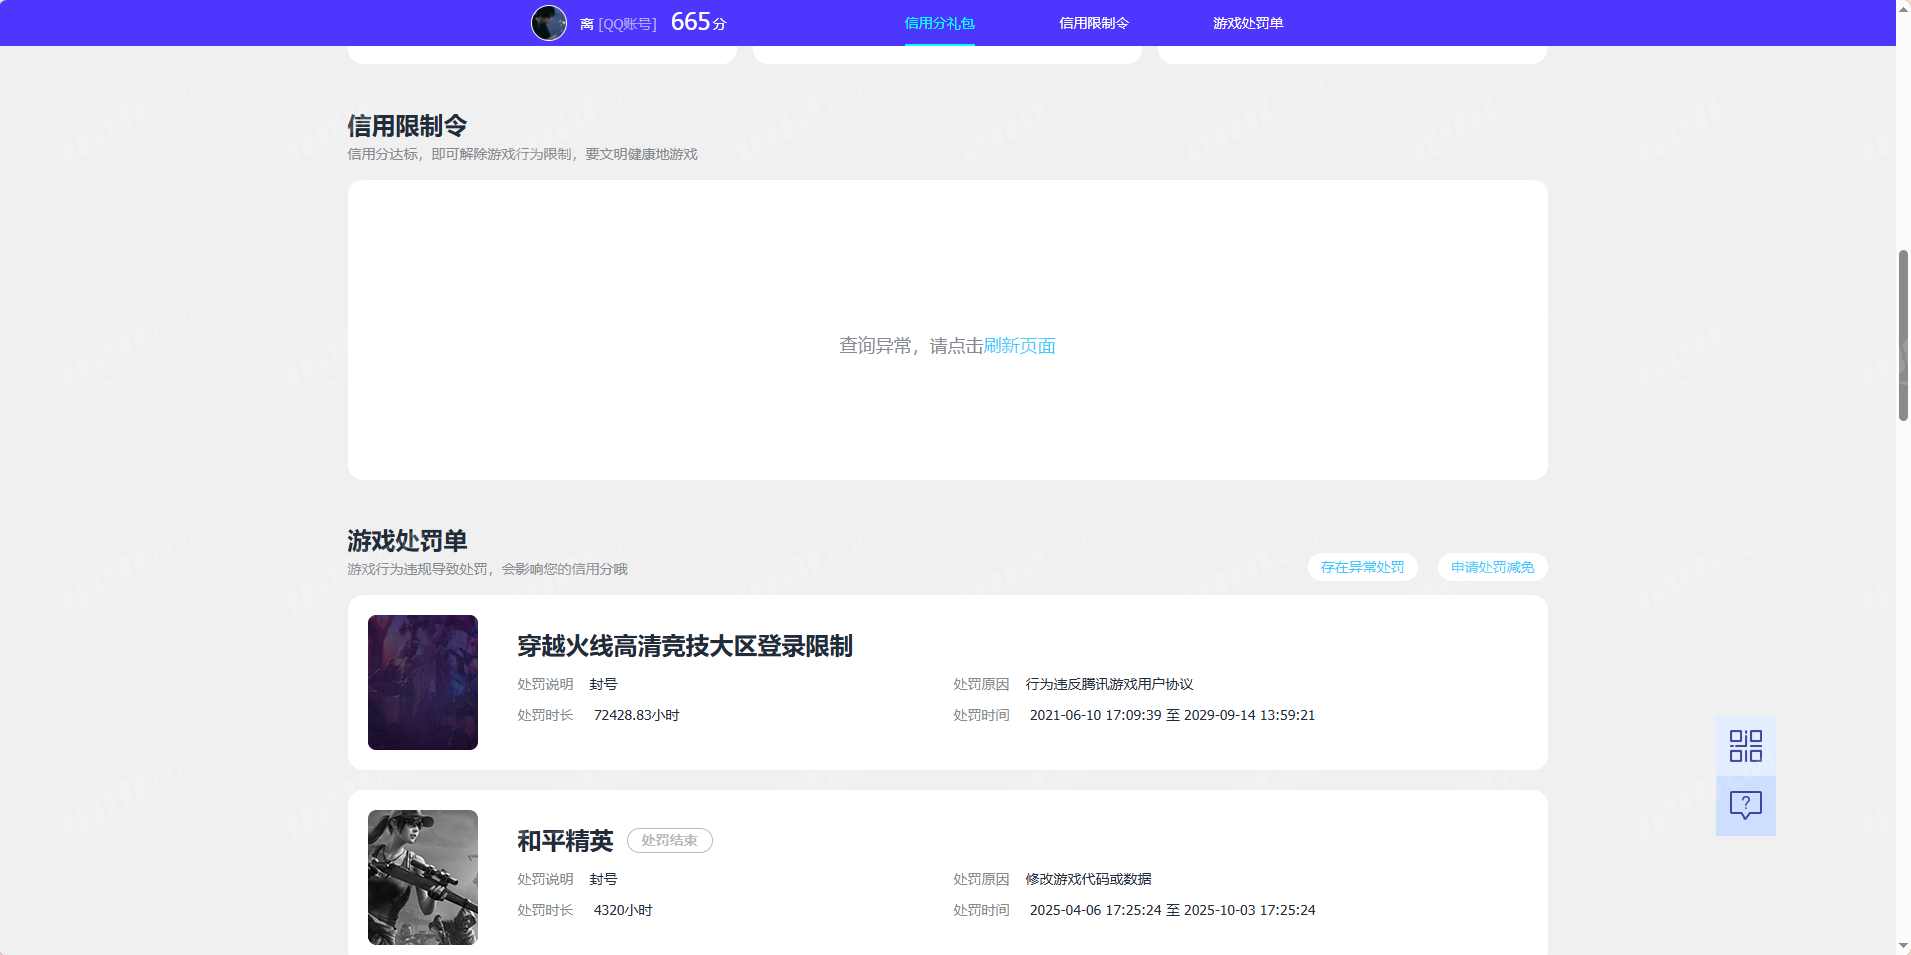Open the 穿越火线 game cover thumbnail

[x=423, y=682]
